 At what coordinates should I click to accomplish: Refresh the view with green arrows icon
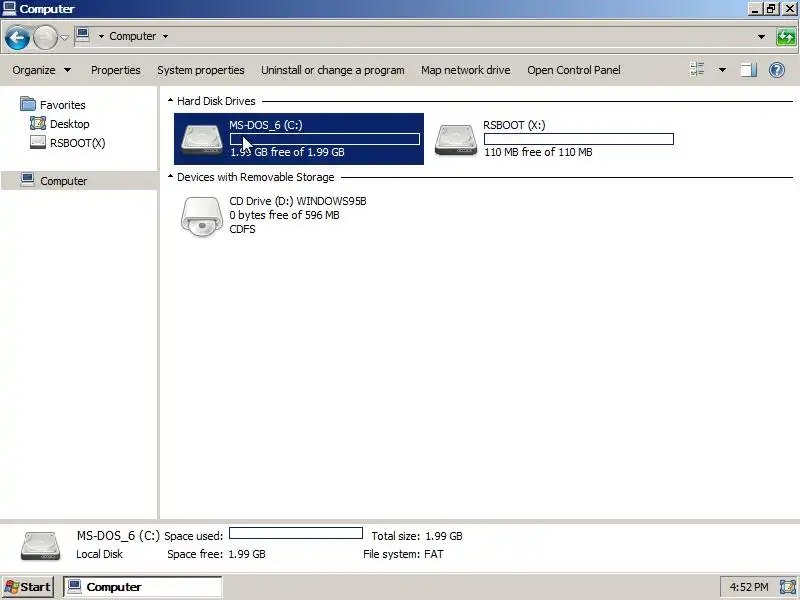coord(786,37)
